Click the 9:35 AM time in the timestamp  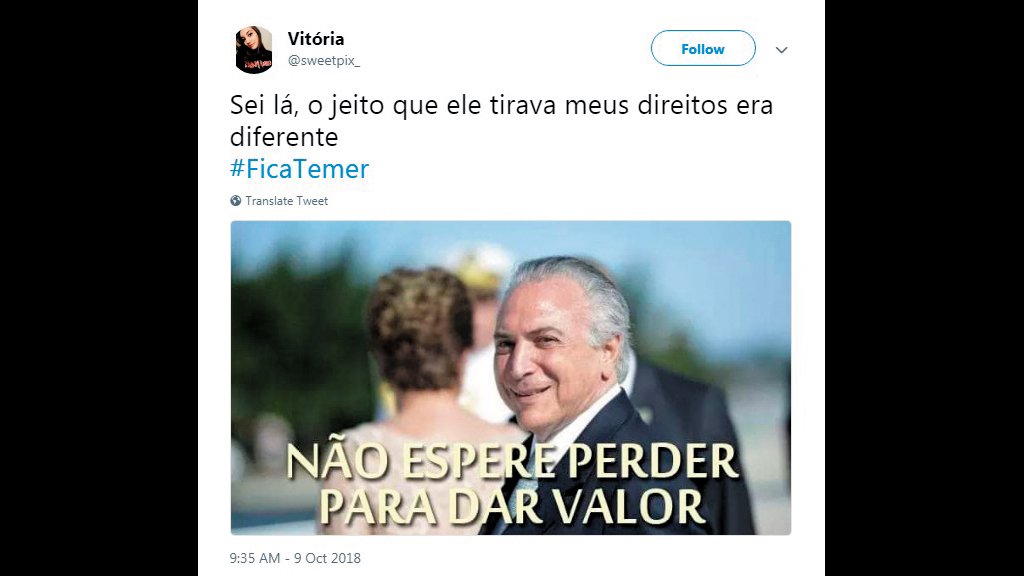click(x=255, y=558)
